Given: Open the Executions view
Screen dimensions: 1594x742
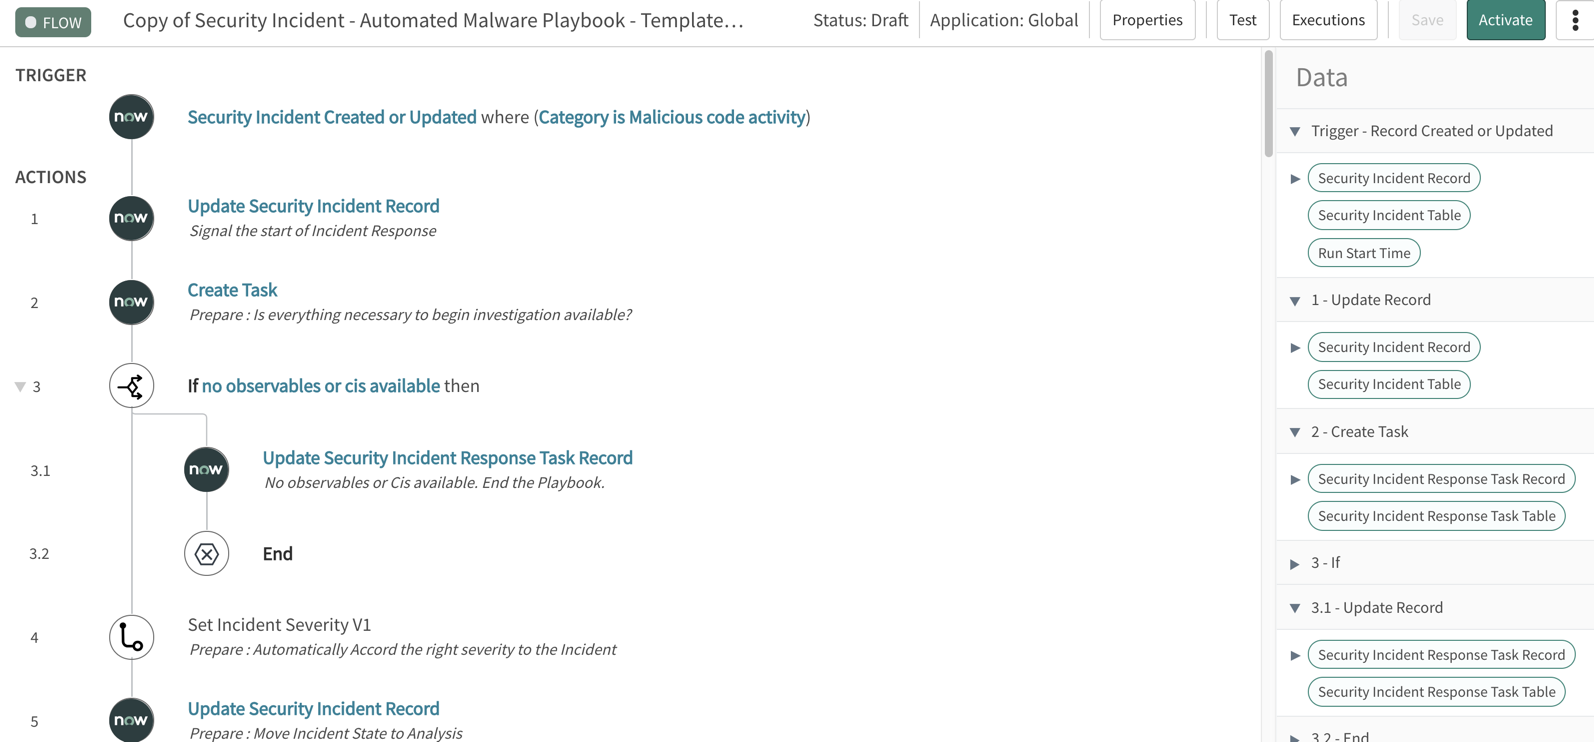Looking at the screenshot, I should [x=1328, y=20].
